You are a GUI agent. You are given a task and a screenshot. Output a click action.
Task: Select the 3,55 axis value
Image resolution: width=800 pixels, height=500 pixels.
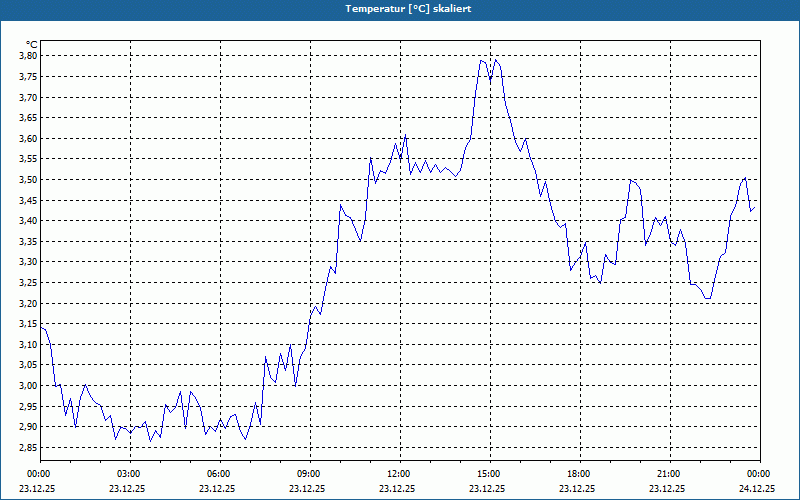29,159
